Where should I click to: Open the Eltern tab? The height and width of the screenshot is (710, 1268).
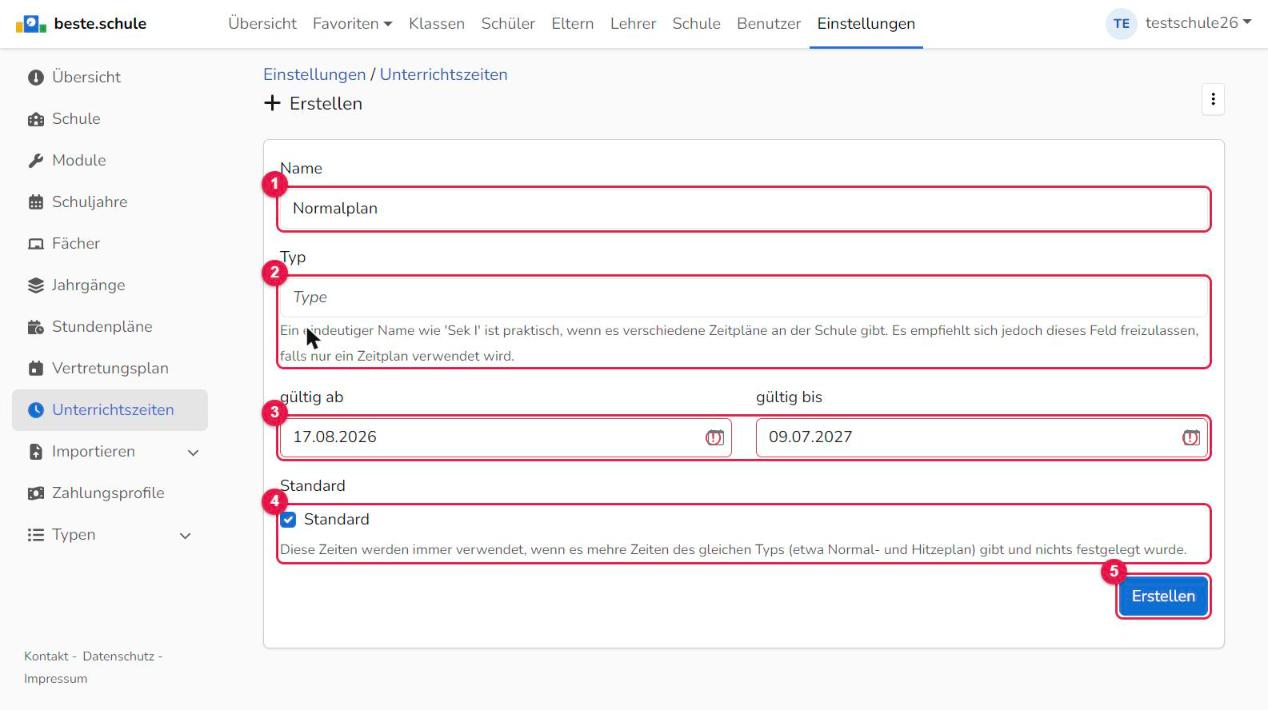(x=572, y=24)
